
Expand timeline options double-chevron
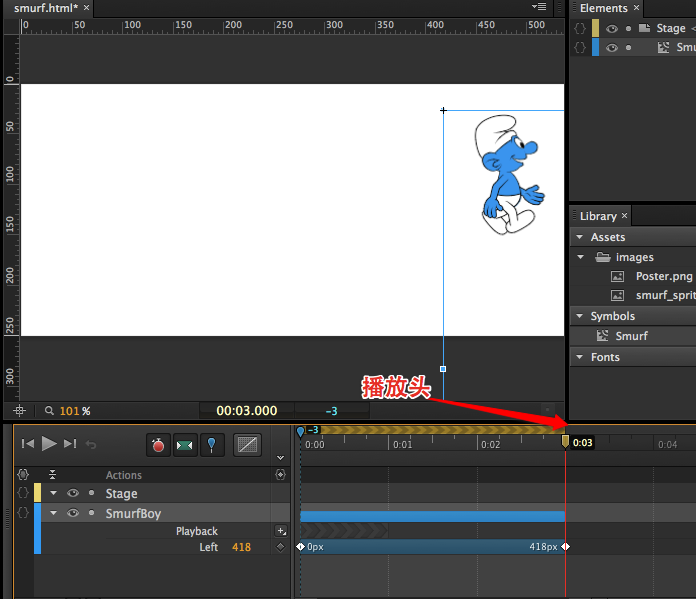[280, 457]
